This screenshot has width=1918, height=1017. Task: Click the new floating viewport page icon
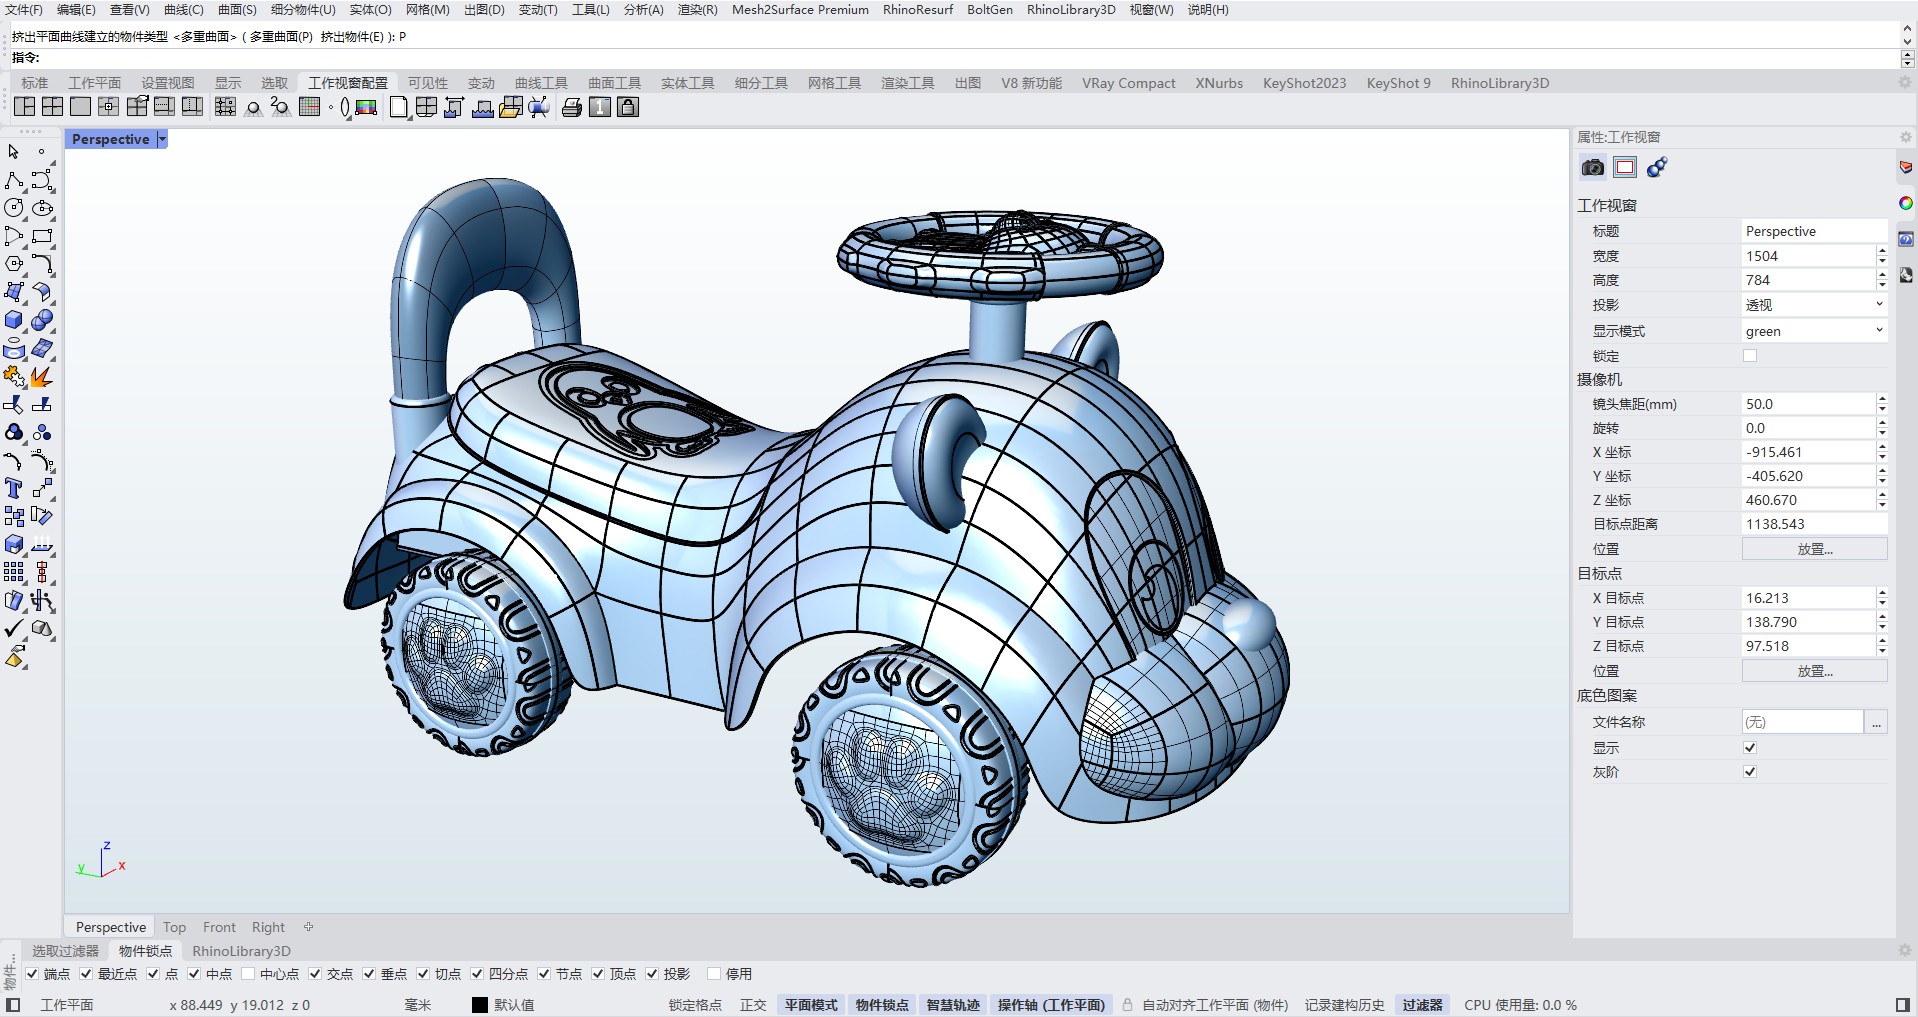[398, 107]
